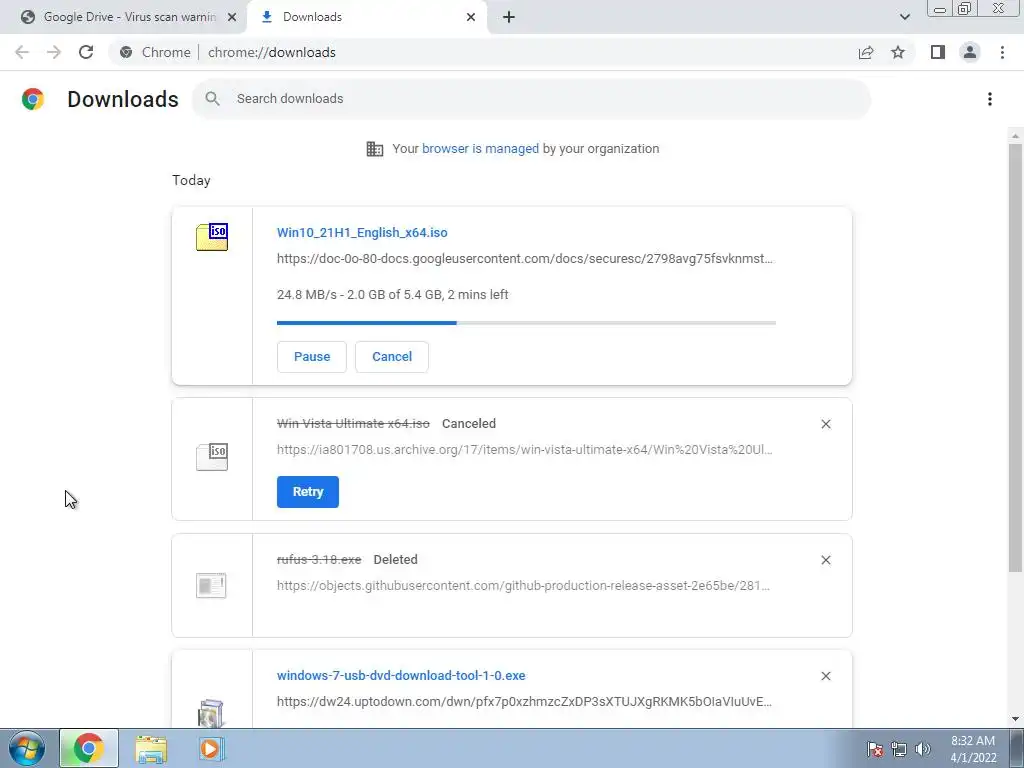
Task: Click the scrollbar down arrow
Action: point(1015,720)
